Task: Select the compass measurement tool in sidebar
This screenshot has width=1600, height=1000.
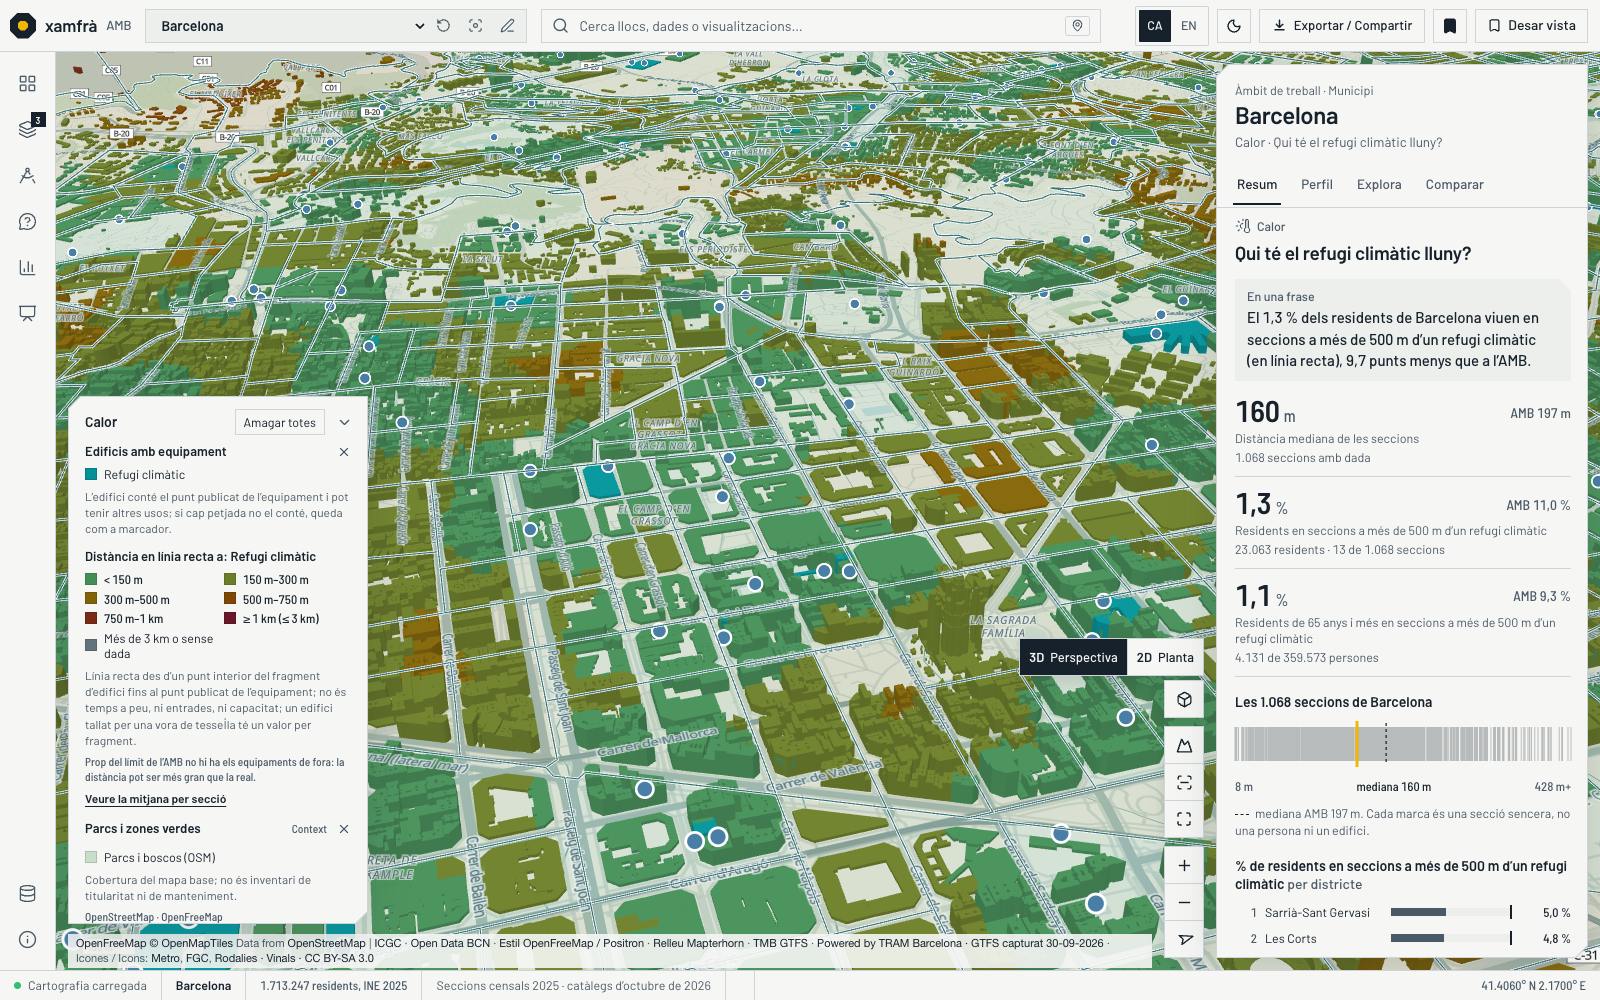Action: (x=27, y=176)
